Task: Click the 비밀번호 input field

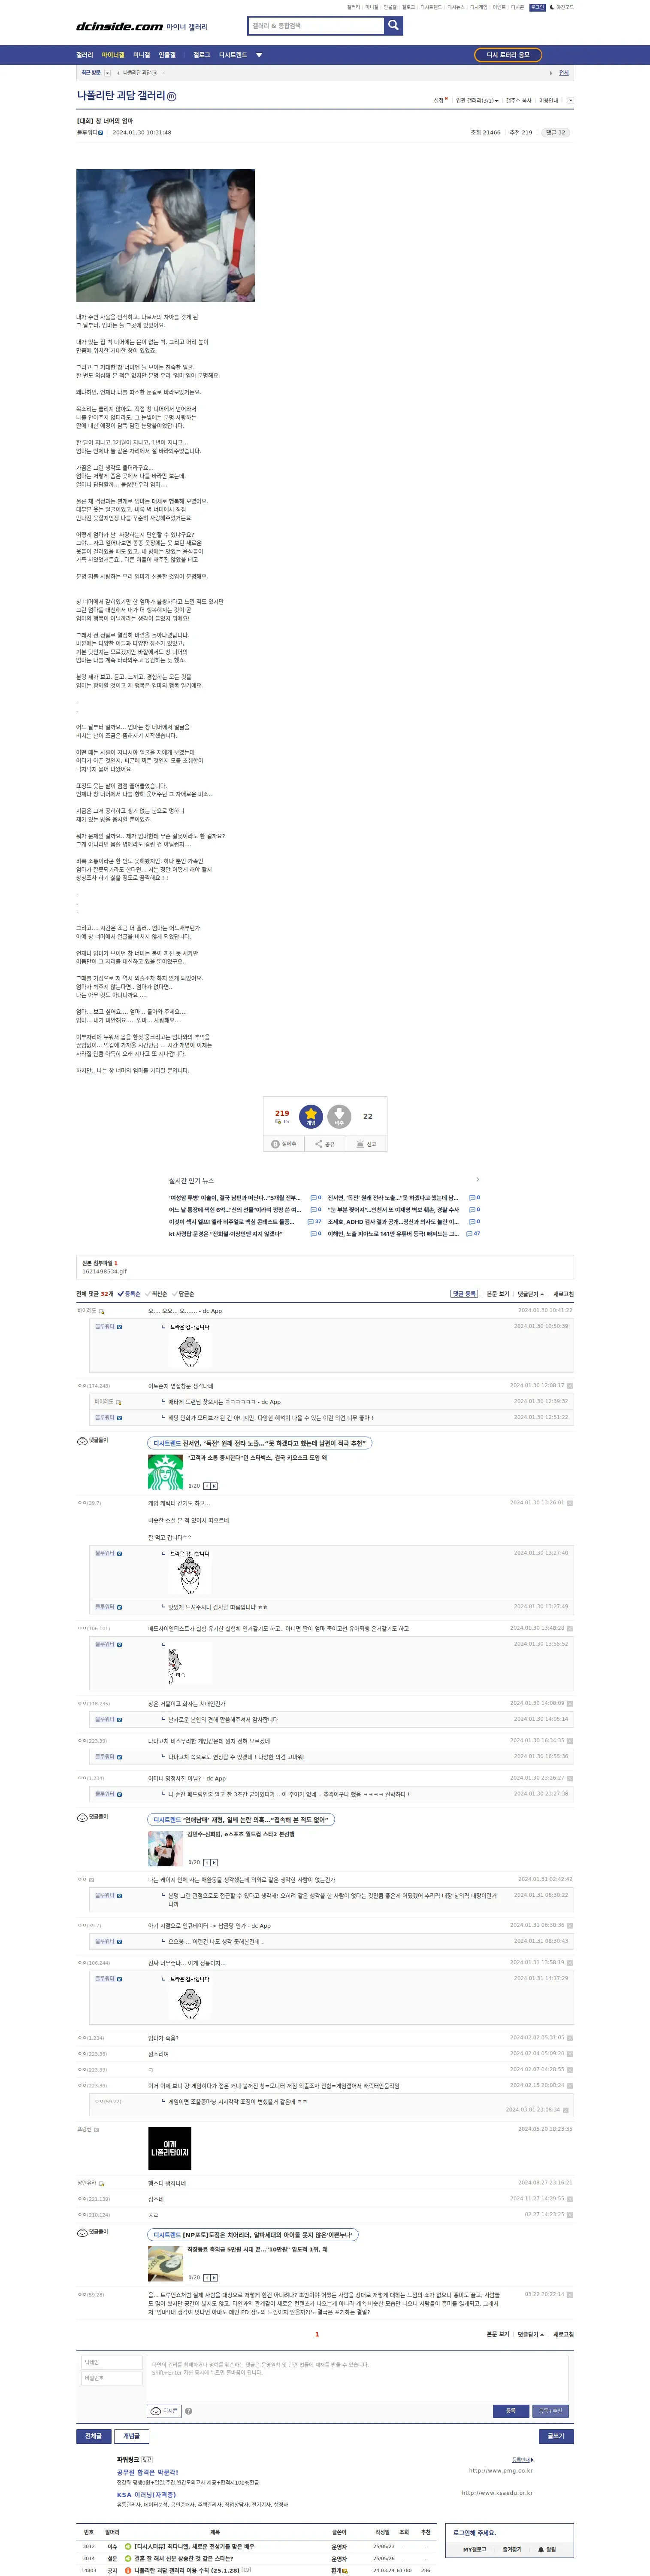Action: (x=112, y=2379)
